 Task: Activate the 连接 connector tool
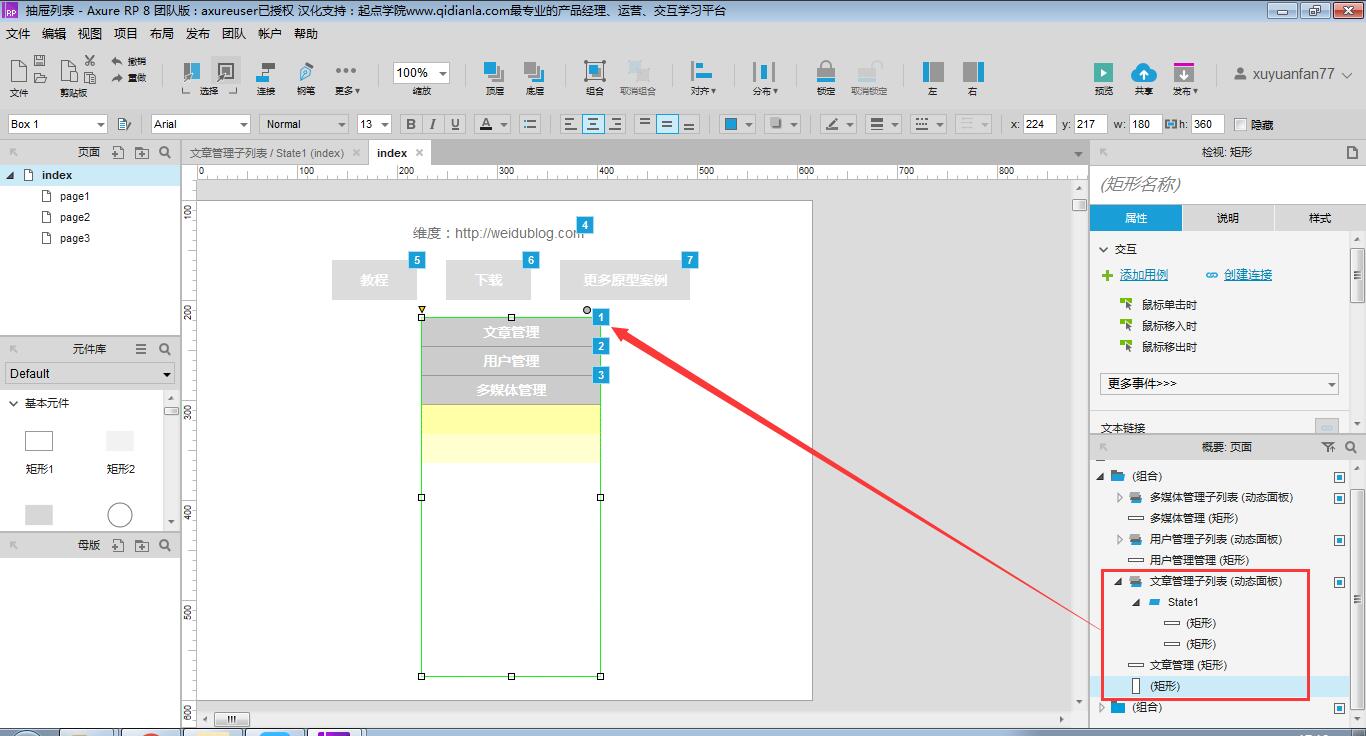click(x=266, y=71)
